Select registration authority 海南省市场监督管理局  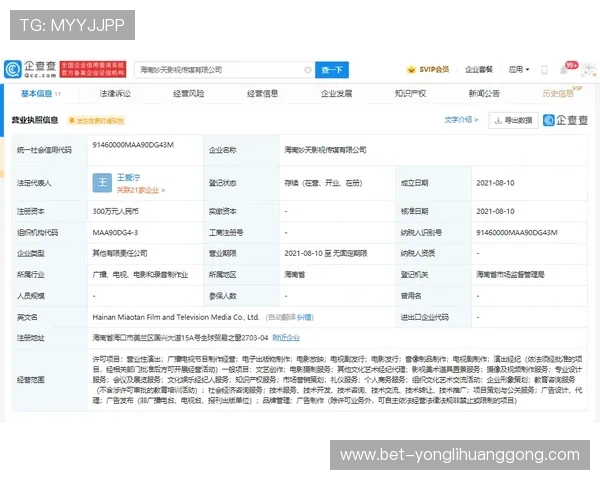(510, 275)
